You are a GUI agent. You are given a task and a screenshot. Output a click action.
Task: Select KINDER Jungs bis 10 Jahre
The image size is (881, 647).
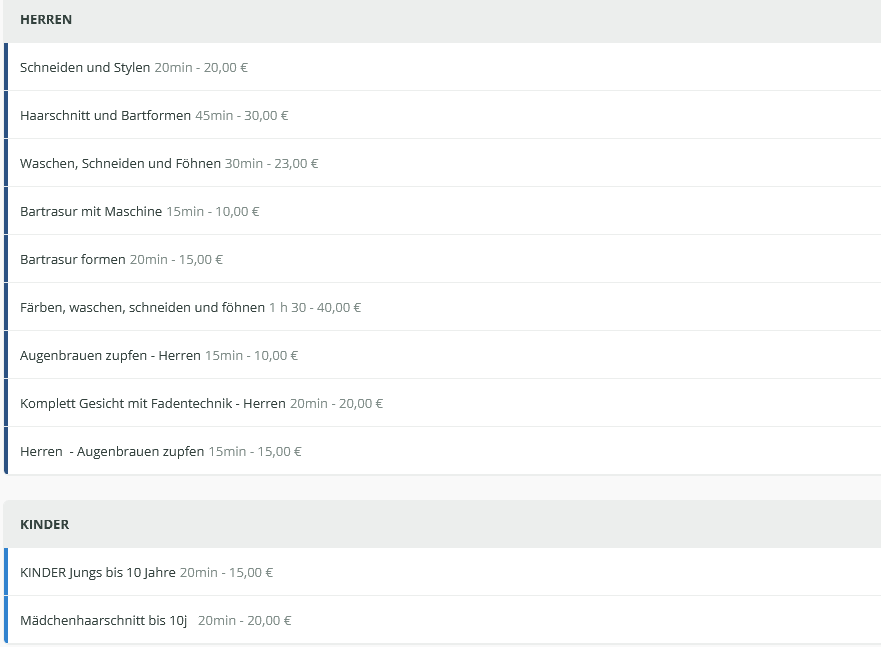(98, 573)
